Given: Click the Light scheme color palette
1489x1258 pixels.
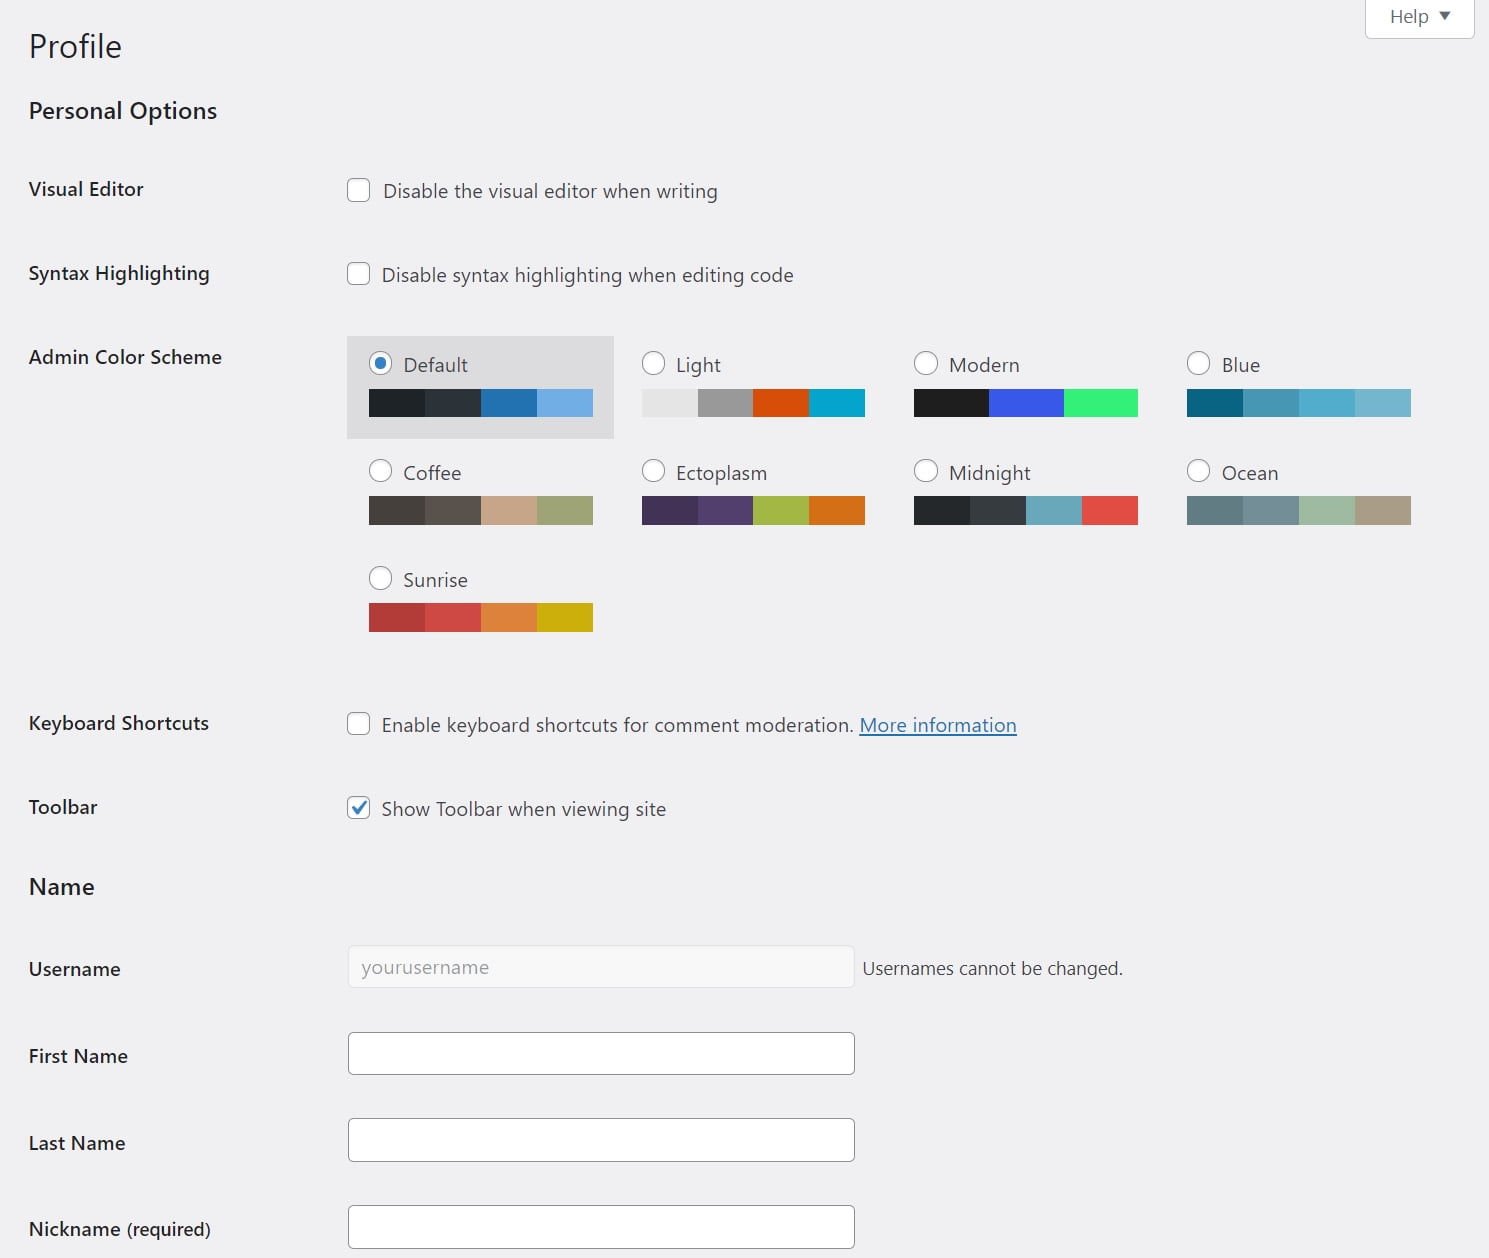Looking at the screenshot, I should click(753, 403).
